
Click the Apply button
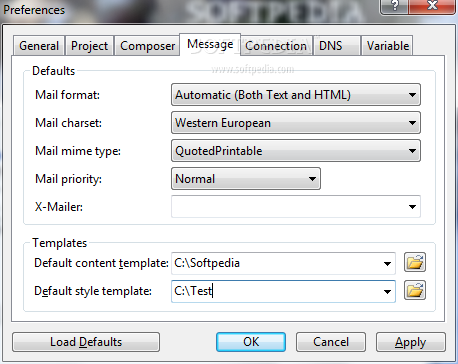pos(411,342)
